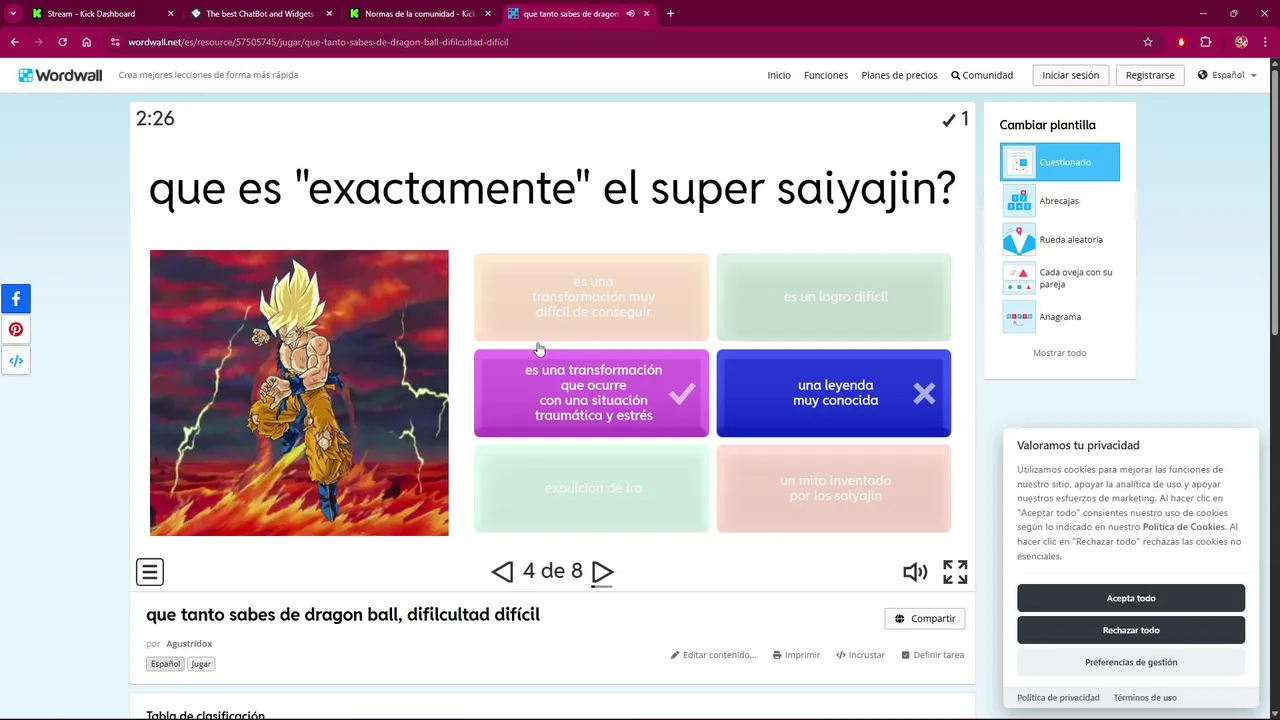Click the Compartir button
The image size is (1280, 720).
click(925, 619)
